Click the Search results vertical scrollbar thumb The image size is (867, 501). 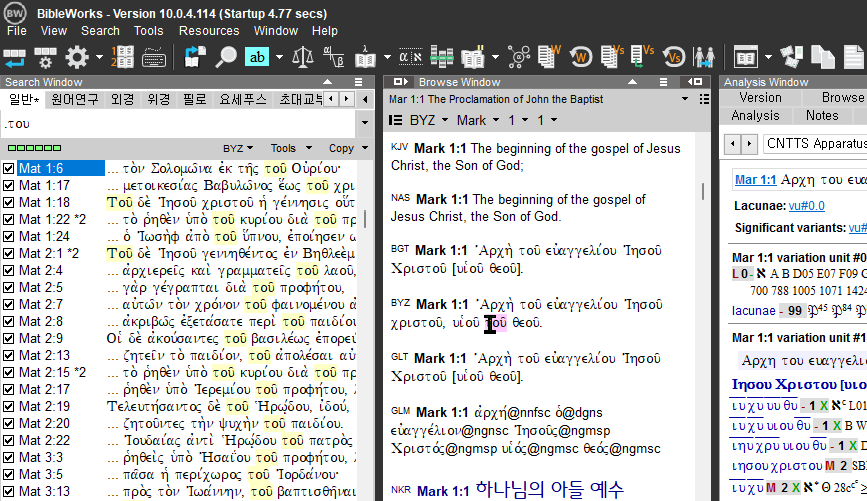pyautogui.click(x=365, y=218)
